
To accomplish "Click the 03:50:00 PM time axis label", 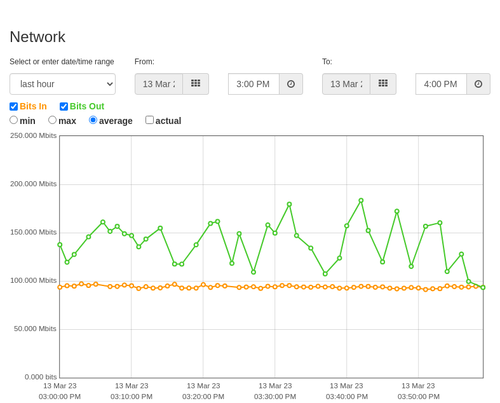I will point(418,397).
